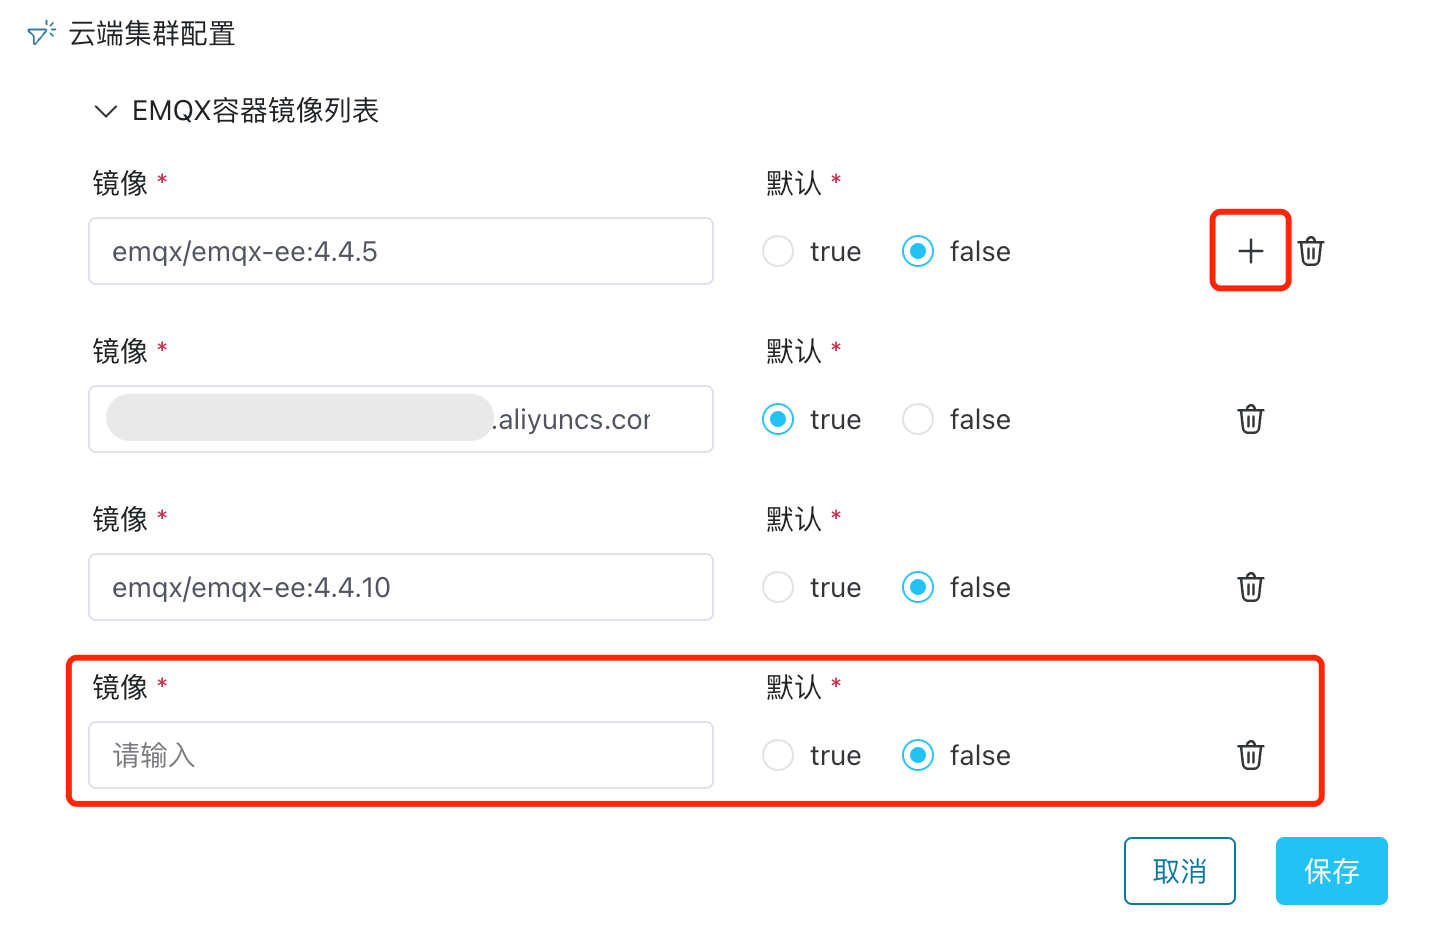
Task: Click the emqx/emqx-ee:4.4.5 image field
Action: pyautogui.click(x=400, y=251)
